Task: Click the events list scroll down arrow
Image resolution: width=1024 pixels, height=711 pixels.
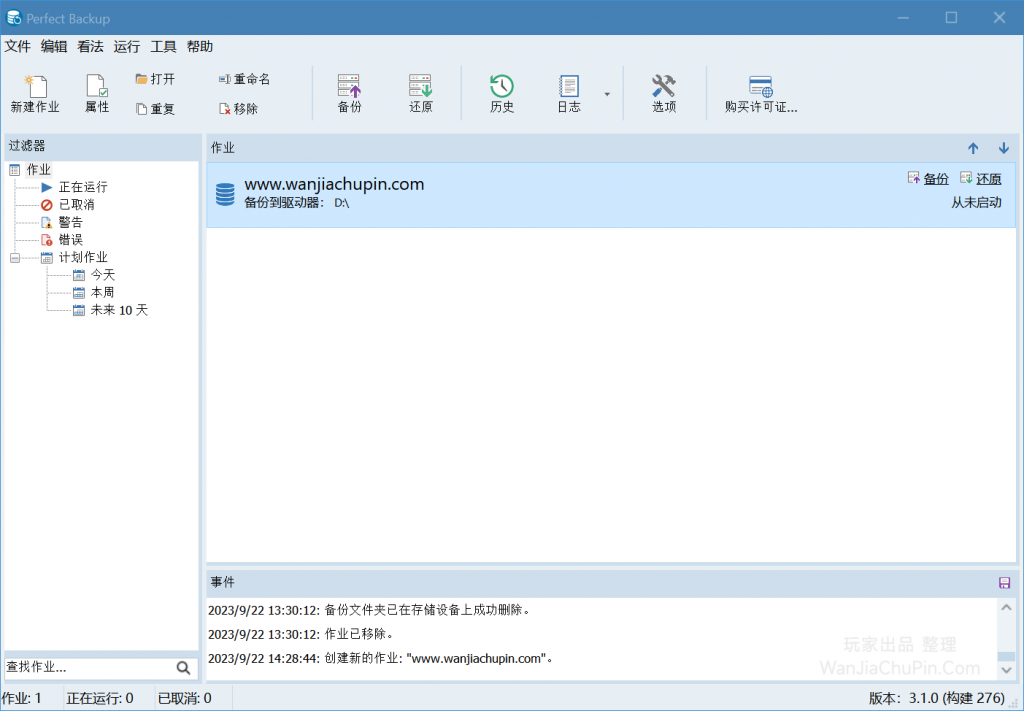Action: point(1006,671)
